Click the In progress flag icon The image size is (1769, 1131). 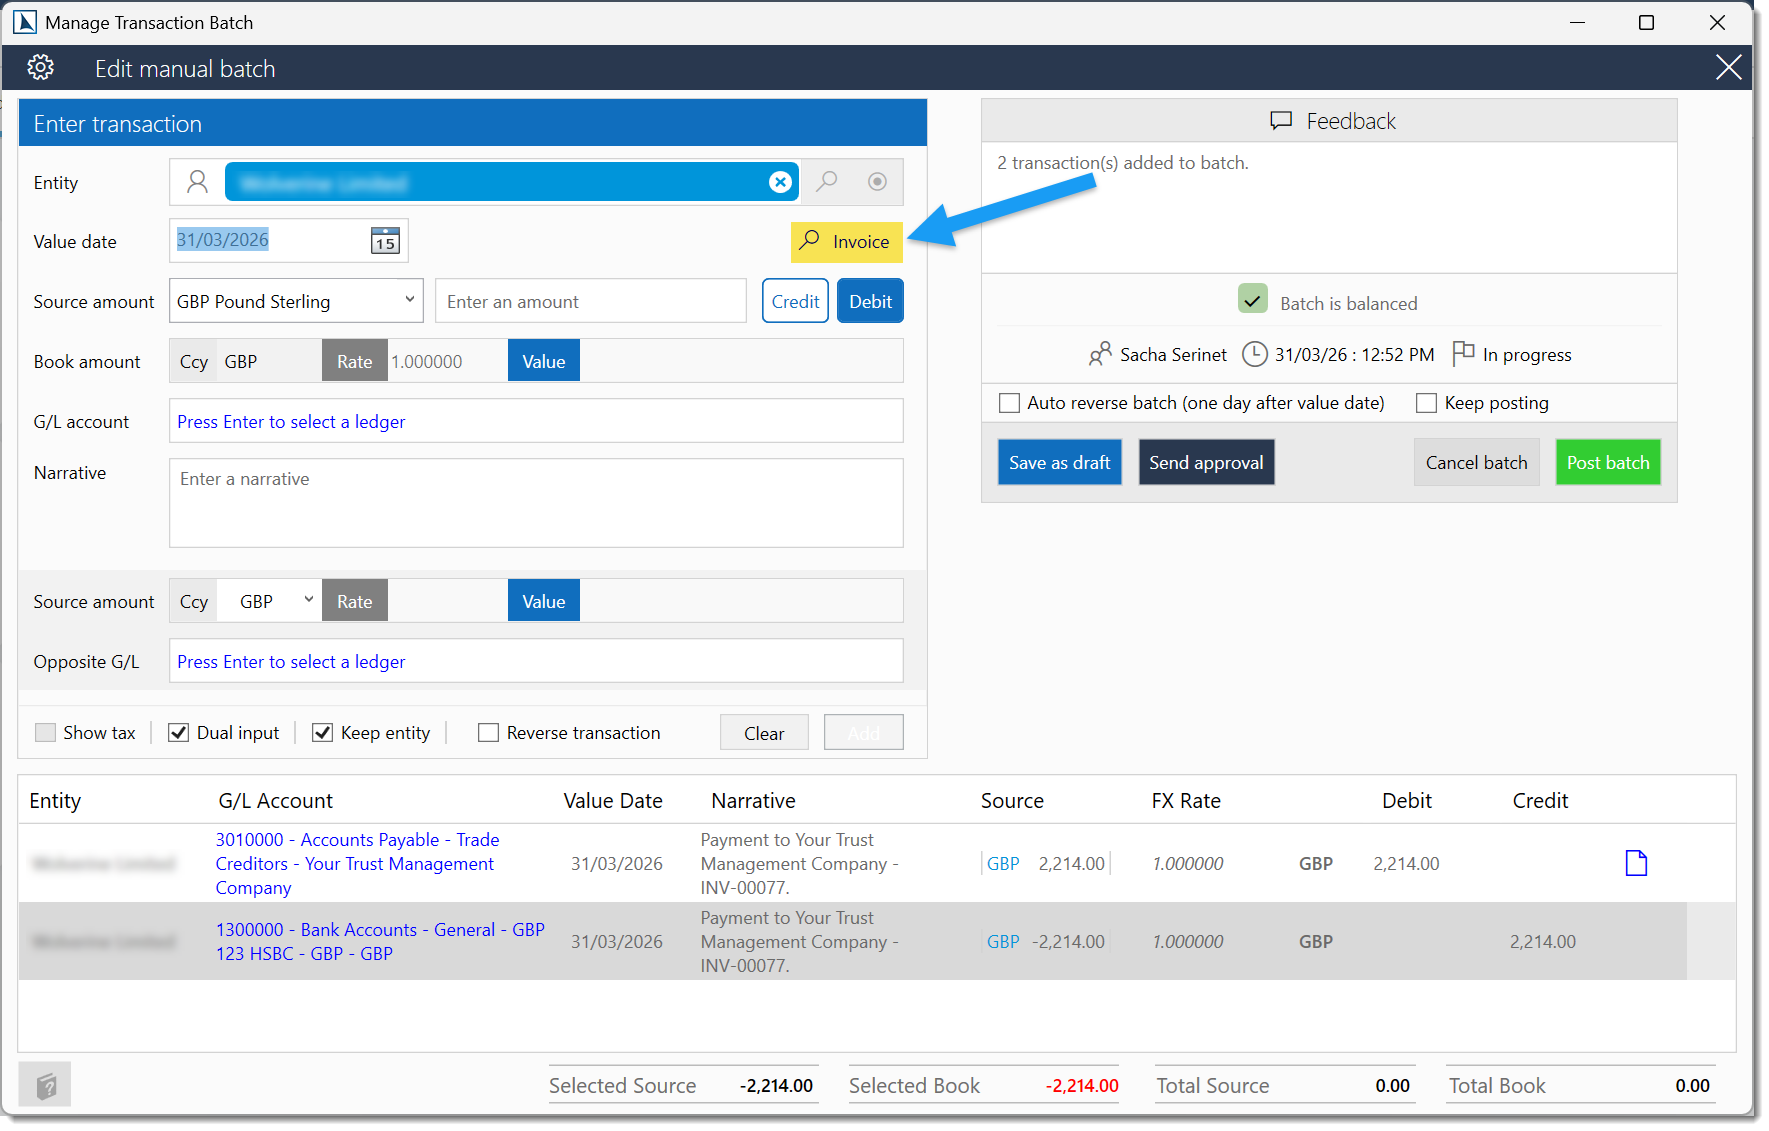point(1464,354)
